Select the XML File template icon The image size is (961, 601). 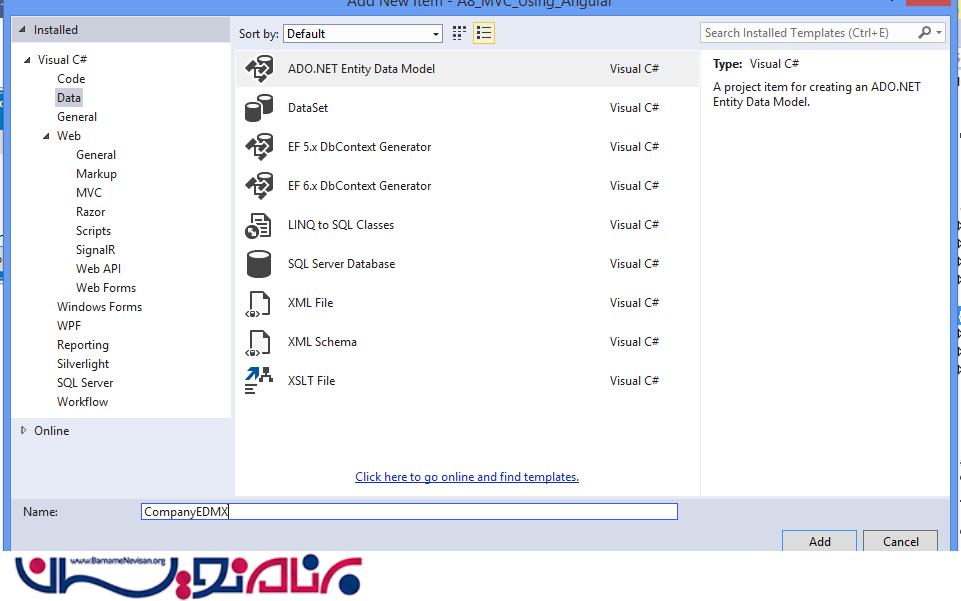click(258, 304)
